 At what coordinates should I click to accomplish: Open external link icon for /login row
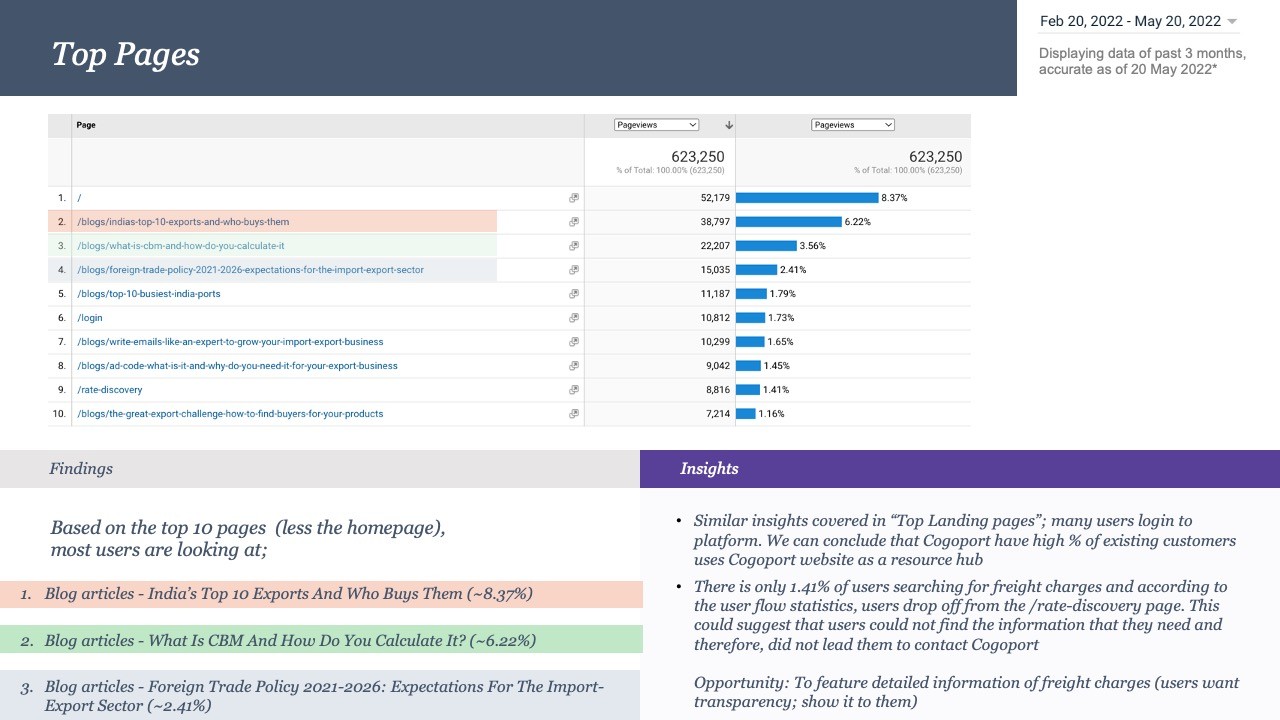574,318
